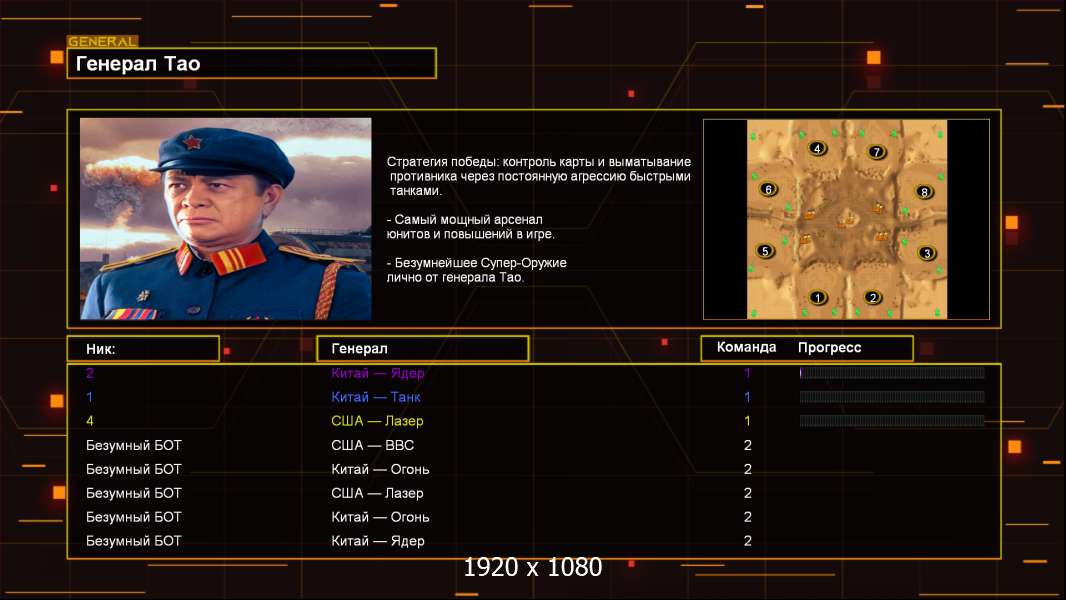The image size is (1066, 600).
Task: Click team number in Китай — Танк row
Action: pyautogui.click(x=747, y=397)
